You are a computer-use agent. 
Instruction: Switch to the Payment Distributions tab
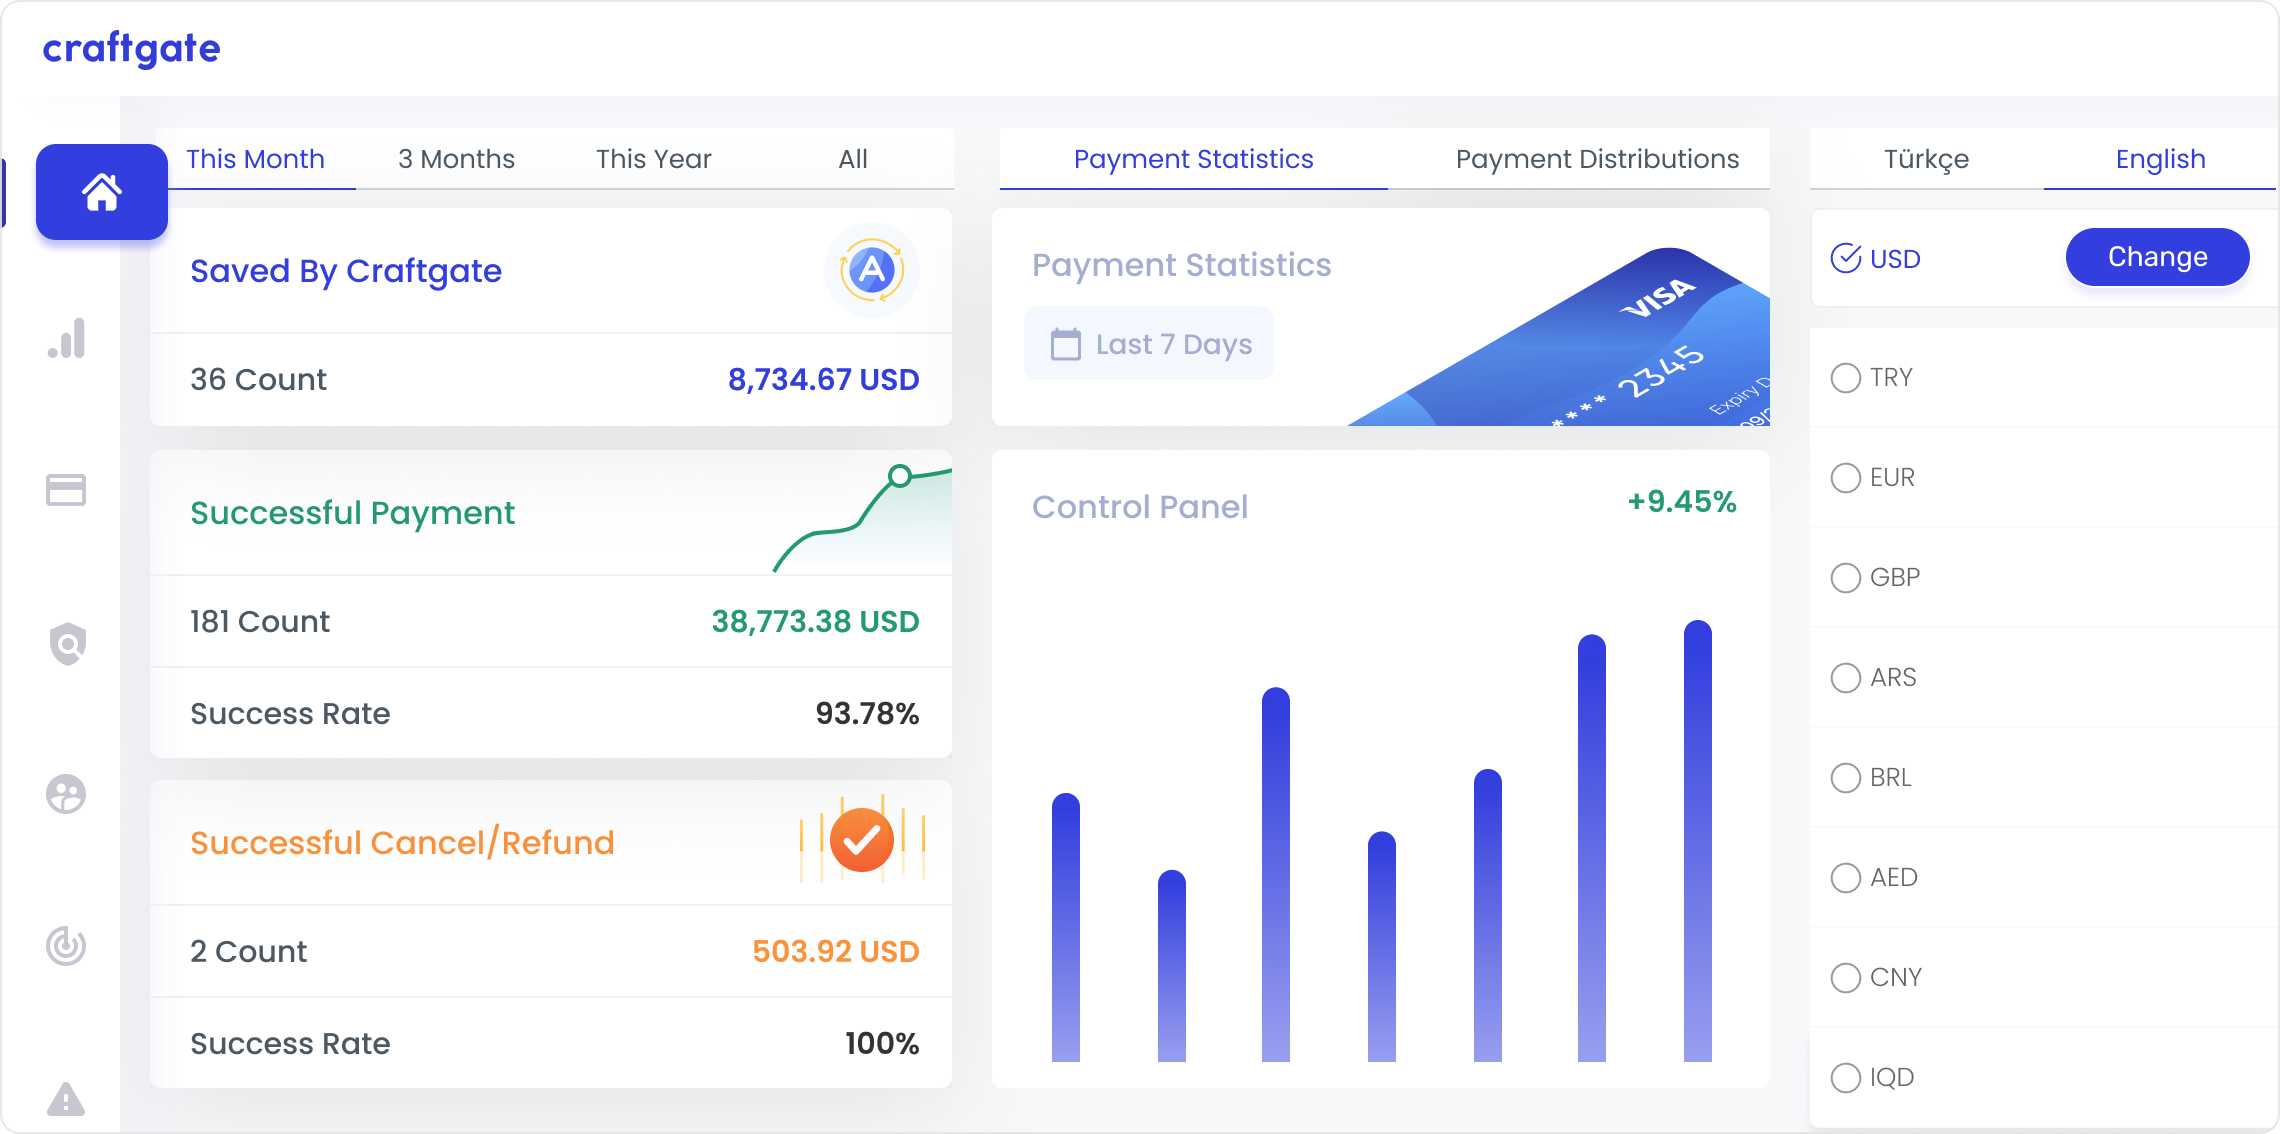coord(1597,158)
